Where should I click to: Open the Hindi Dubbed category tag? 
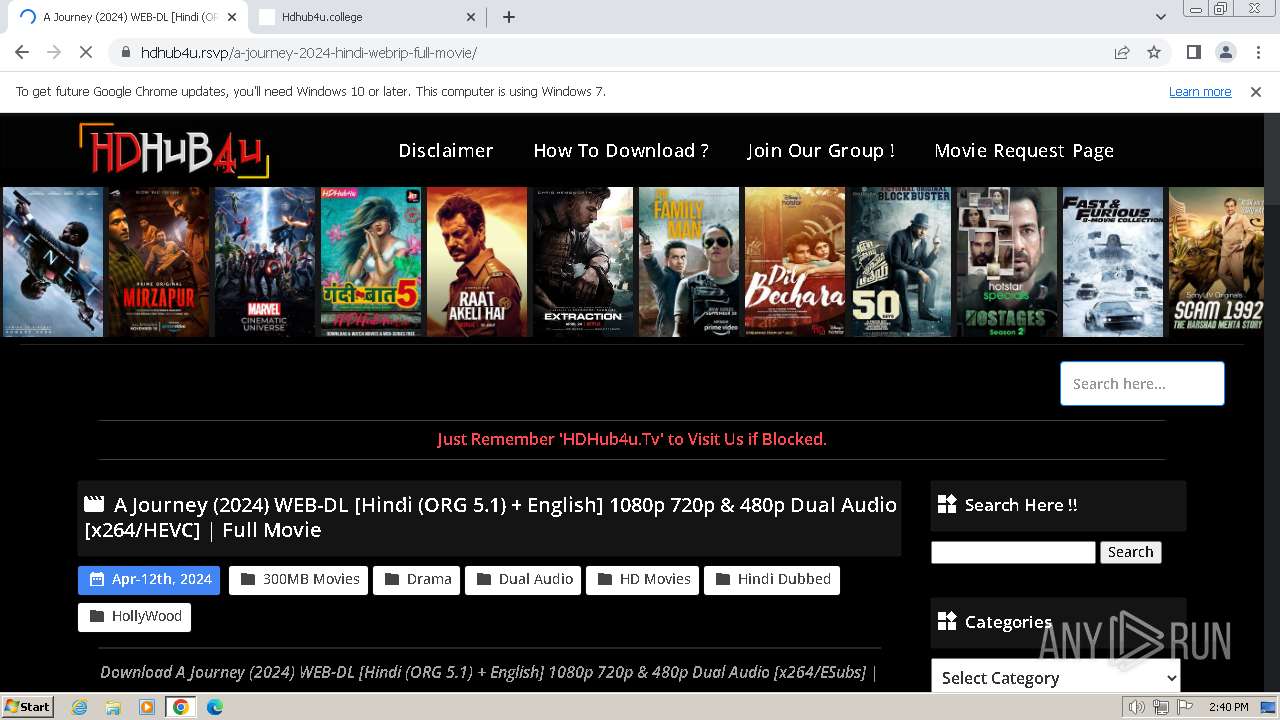772,580
